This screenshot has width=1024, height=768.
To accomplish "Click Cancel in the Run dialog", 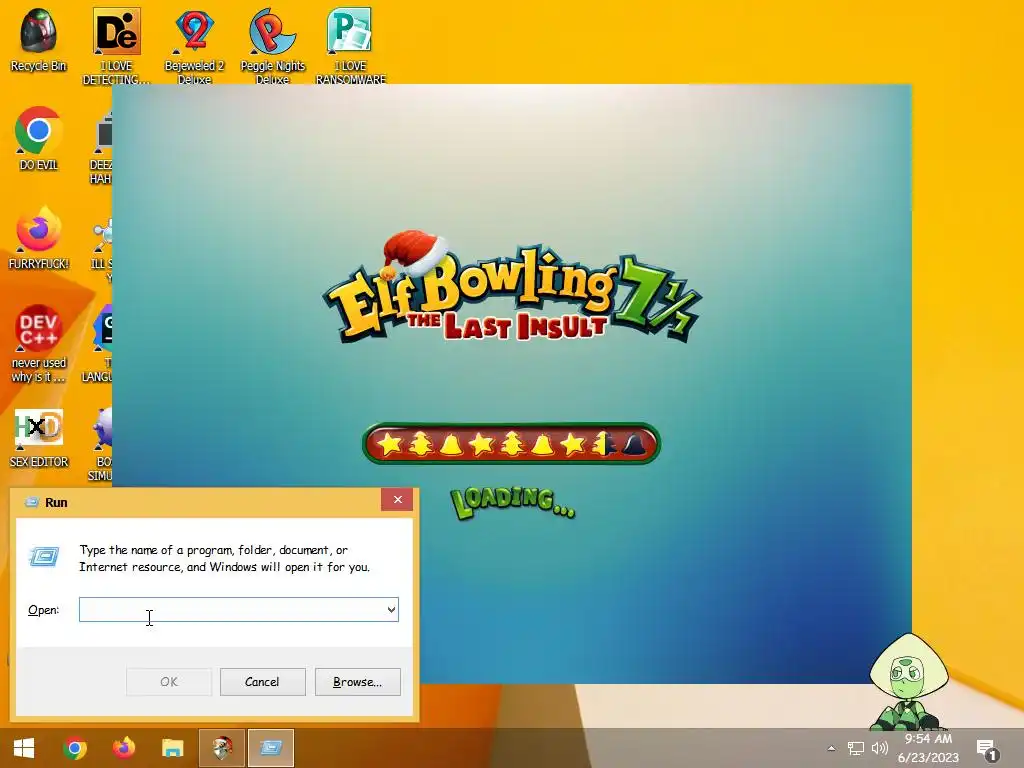I will [262, 682].
